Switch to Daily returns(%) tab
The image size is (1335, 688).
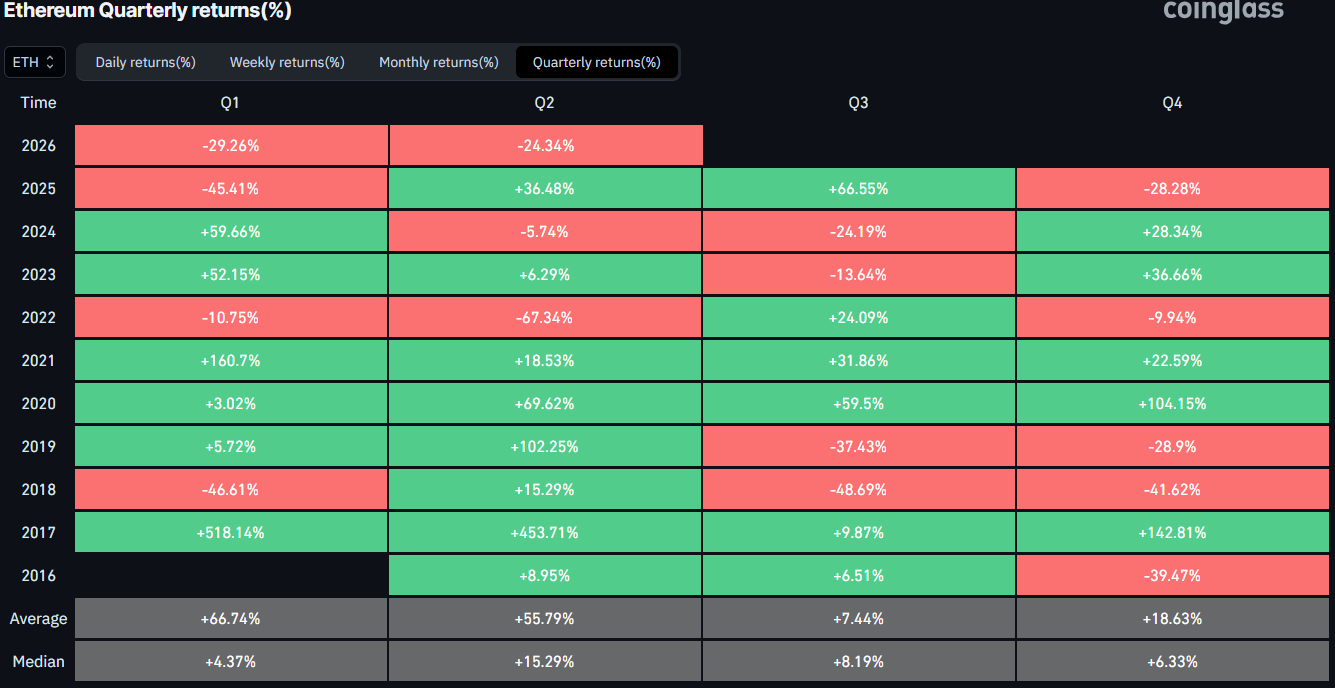point(145,62)
